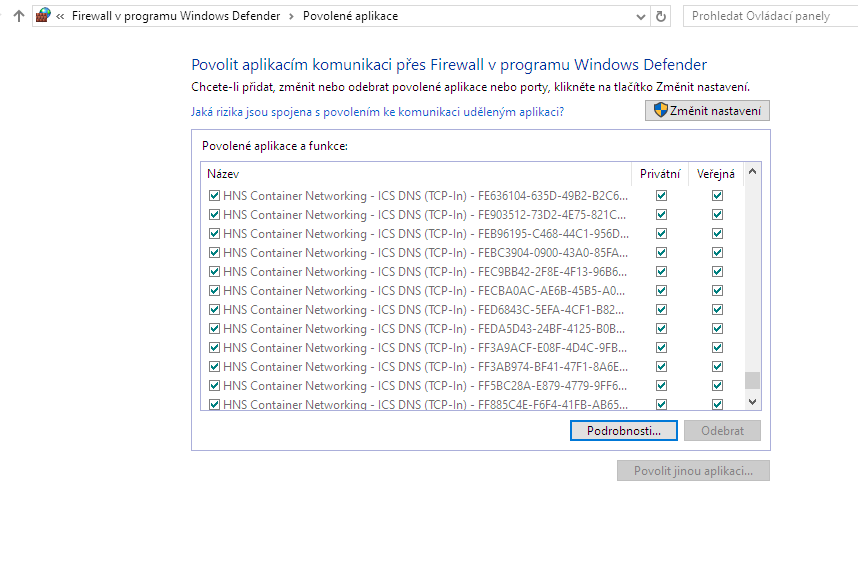858x572 pixels.
Task: Toggle Privátní checkbox for FE903512-73D2 entry
Action: [662, 215]
